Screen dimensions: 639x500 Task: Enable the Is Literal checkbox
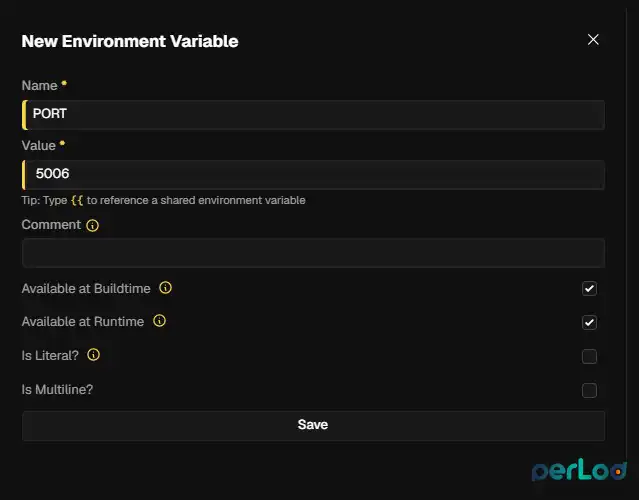589,356
